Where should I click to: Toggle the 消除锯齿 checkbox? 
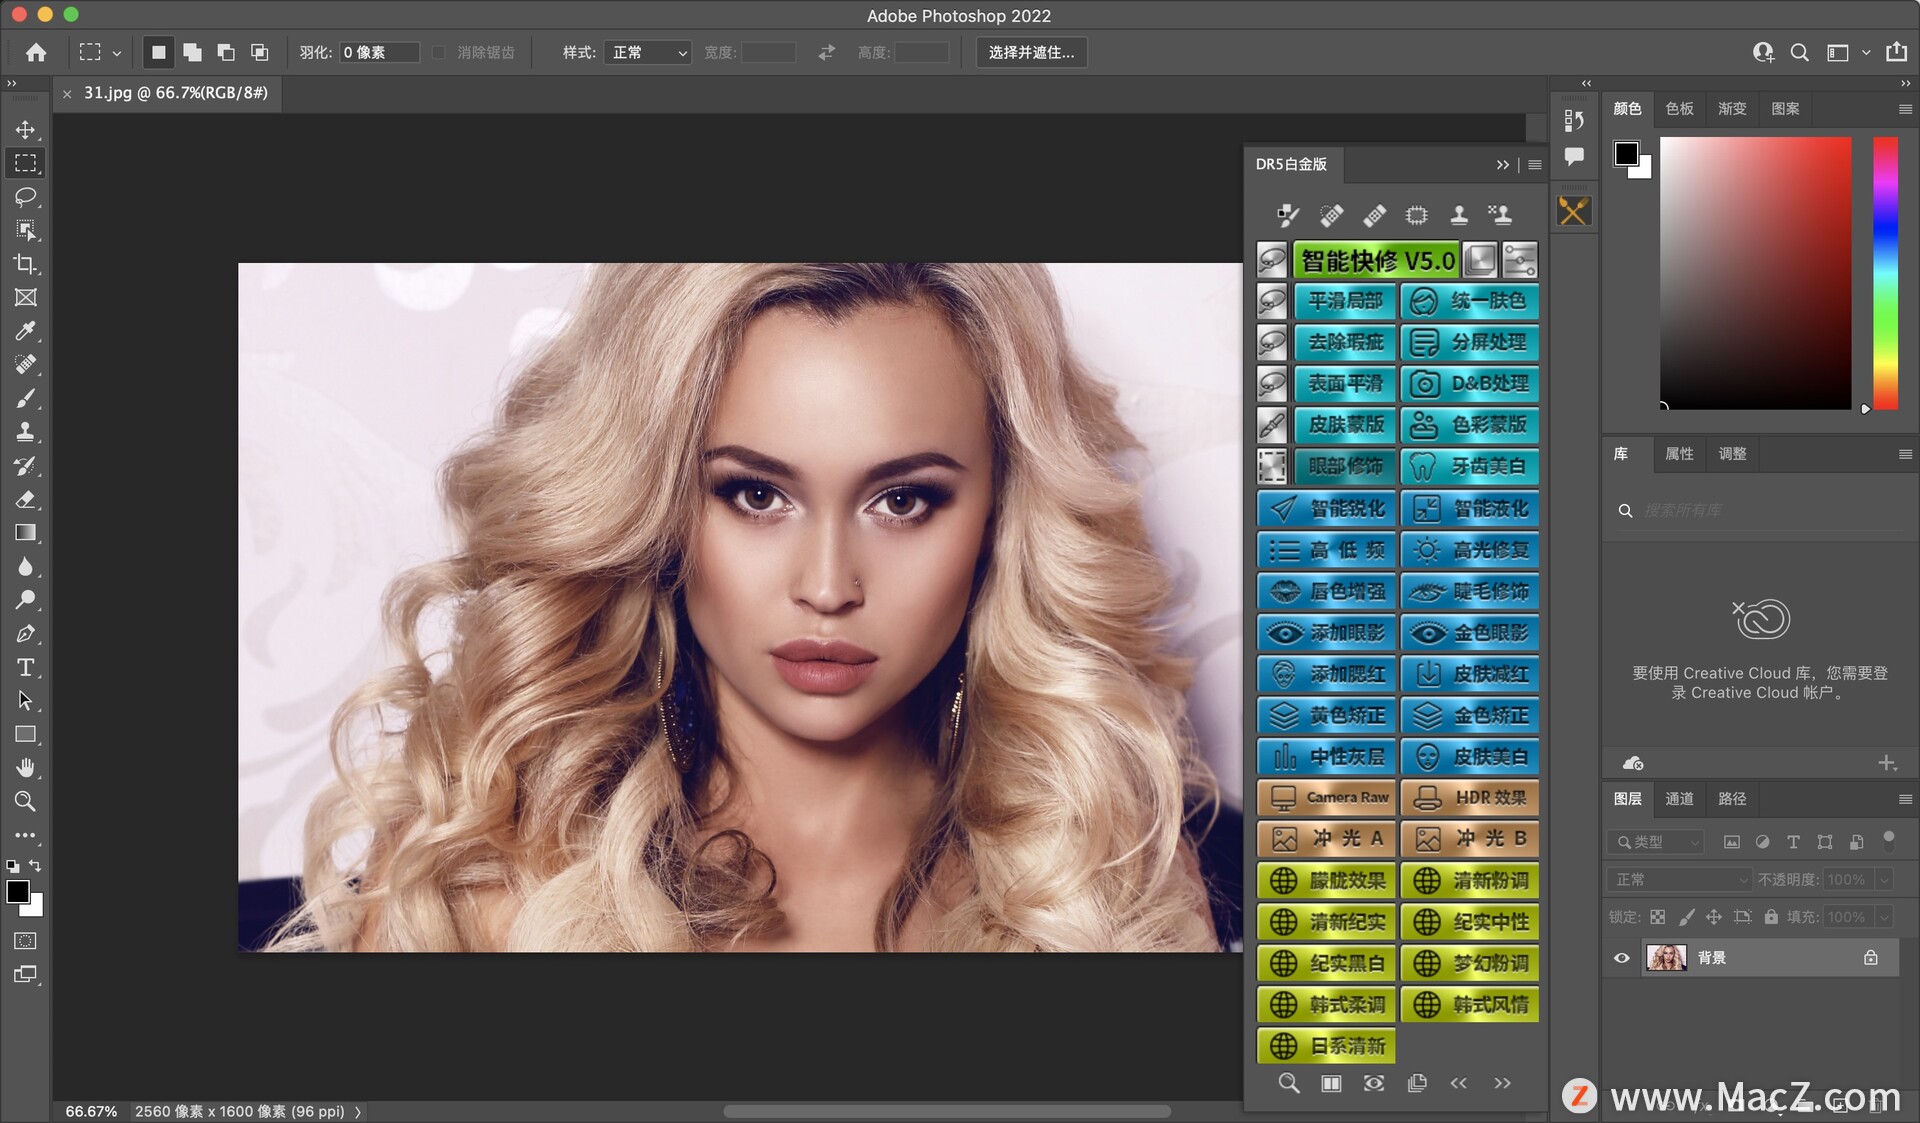439,52
